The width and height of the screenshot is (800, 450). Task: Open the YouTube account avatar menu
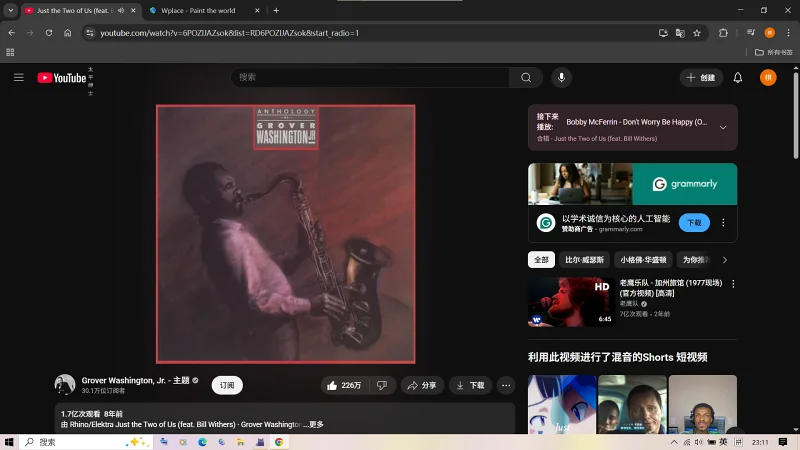click(768, 78)
